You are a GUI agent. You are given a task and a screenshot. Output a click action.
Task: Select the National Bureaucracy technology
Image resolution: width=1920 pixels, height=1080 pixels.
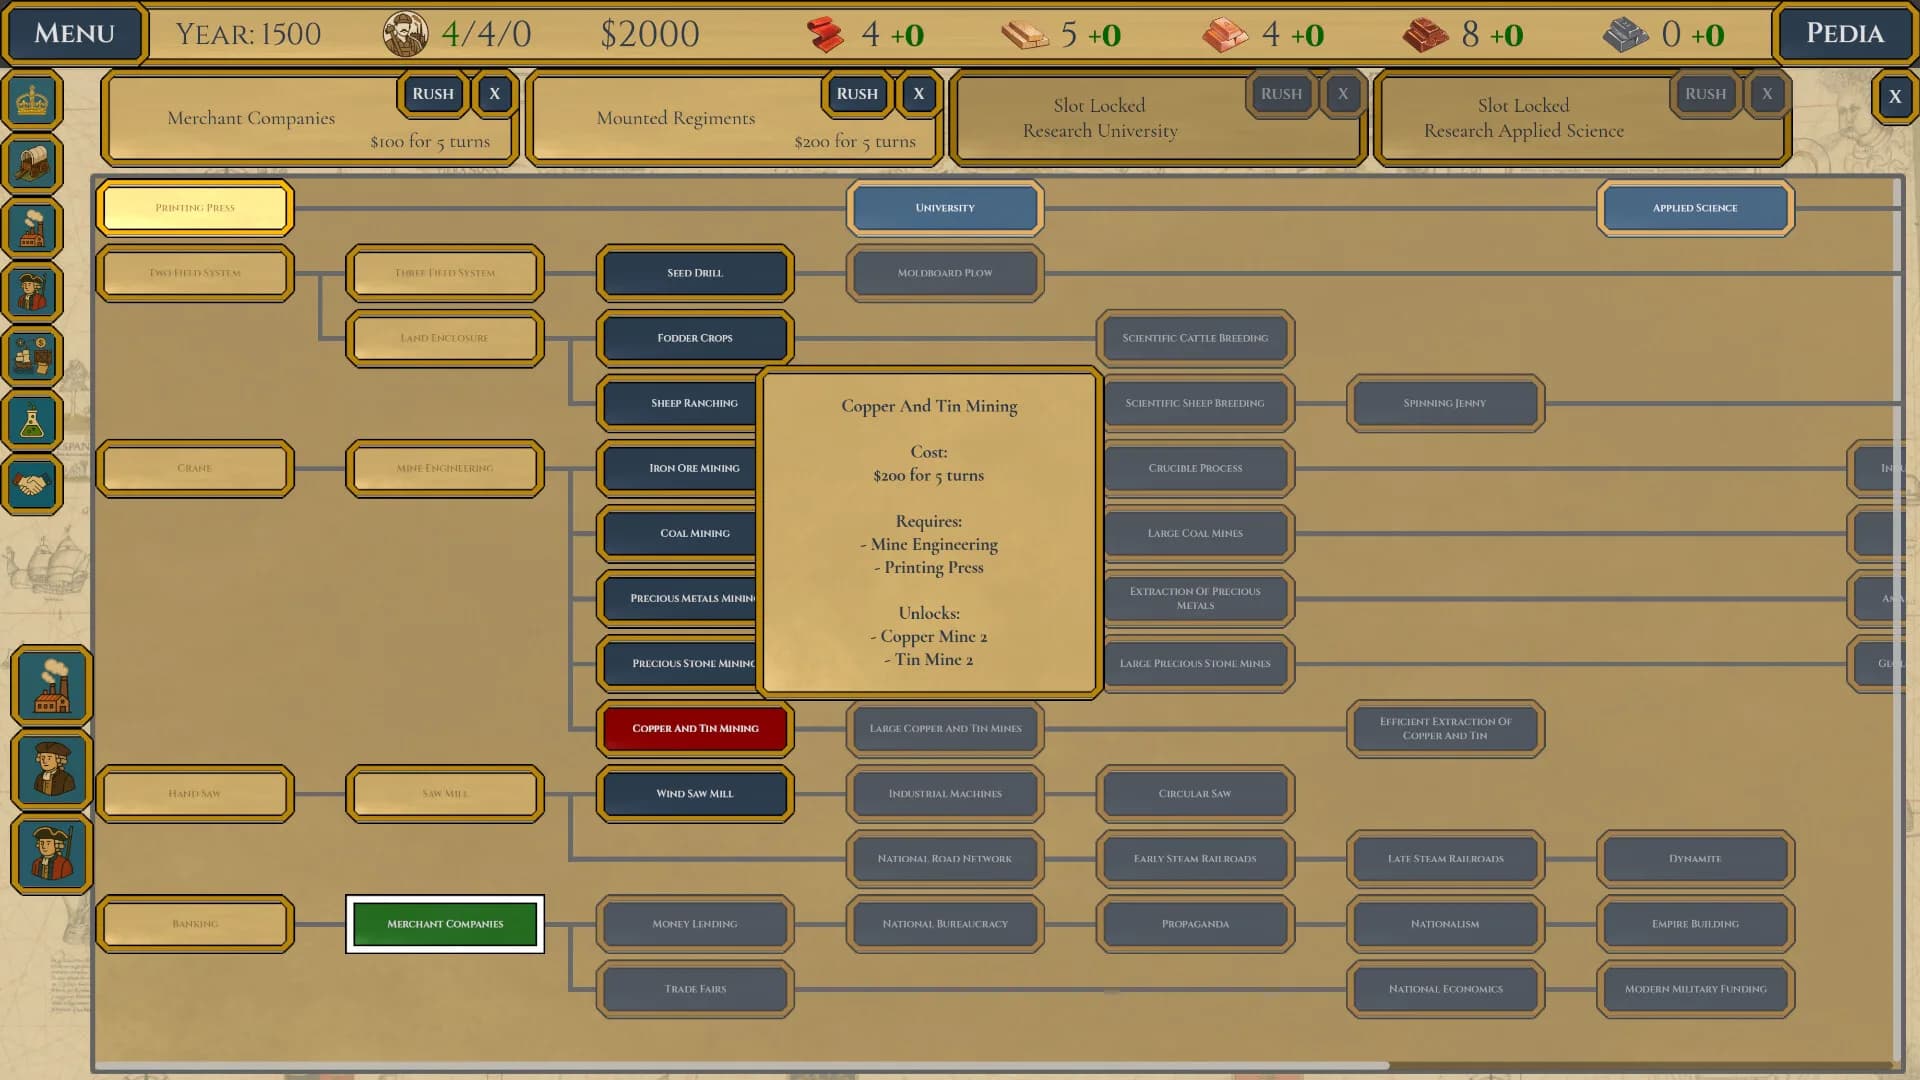(945, 924)
